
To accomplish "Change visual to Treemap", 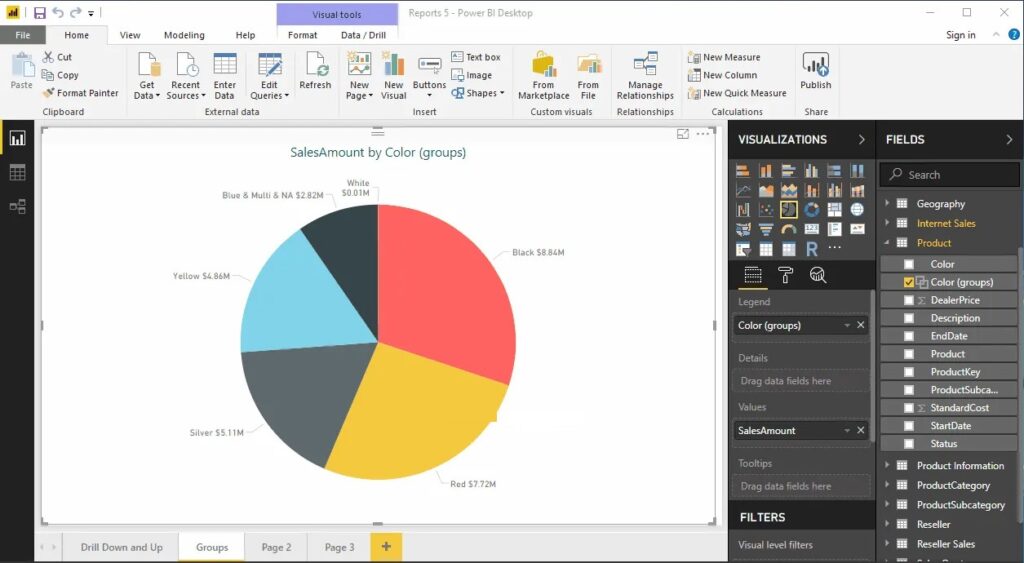I will point(835,210).
